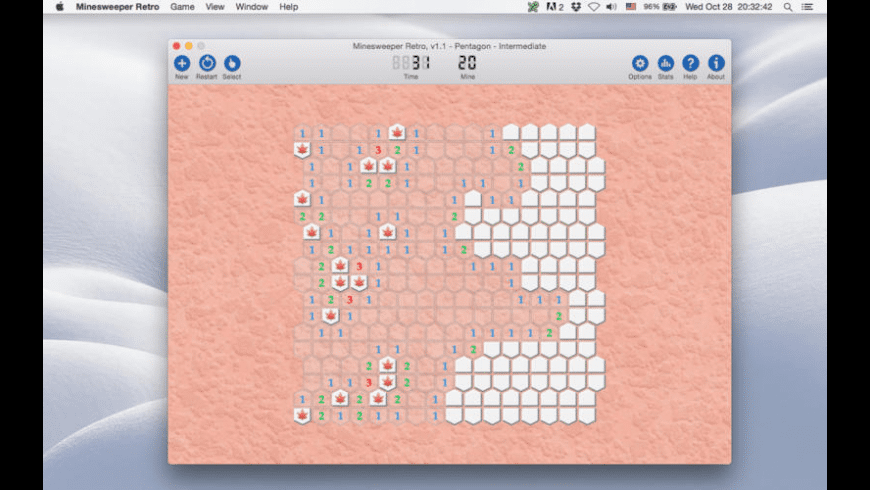Click the date and time Wed Oct 28

[x=729, y=7]
